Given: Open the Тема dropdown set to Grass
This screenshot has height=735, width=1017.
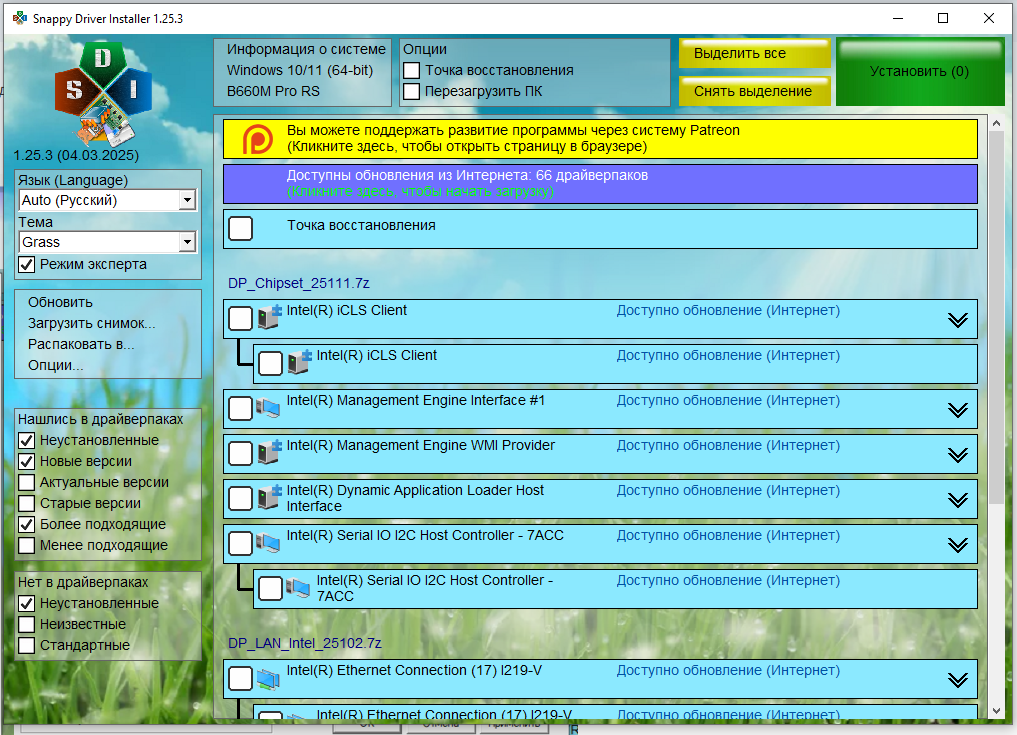Looking at the screenshot, I should click(x=186, y=243).
